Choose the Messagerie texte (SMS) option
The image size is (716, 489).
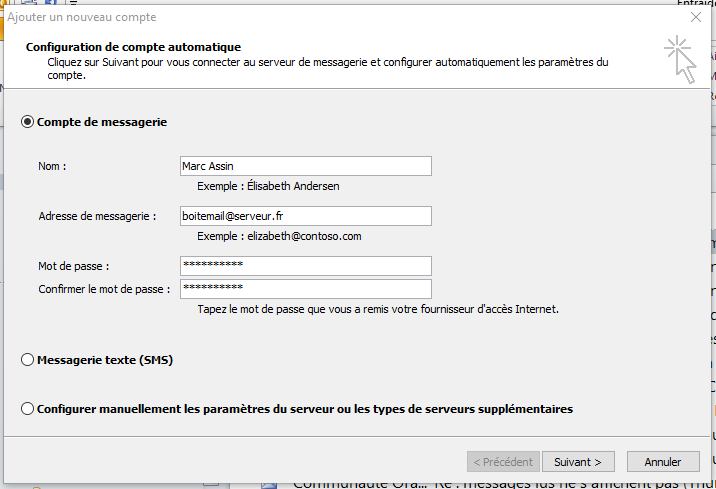(28, 360)
